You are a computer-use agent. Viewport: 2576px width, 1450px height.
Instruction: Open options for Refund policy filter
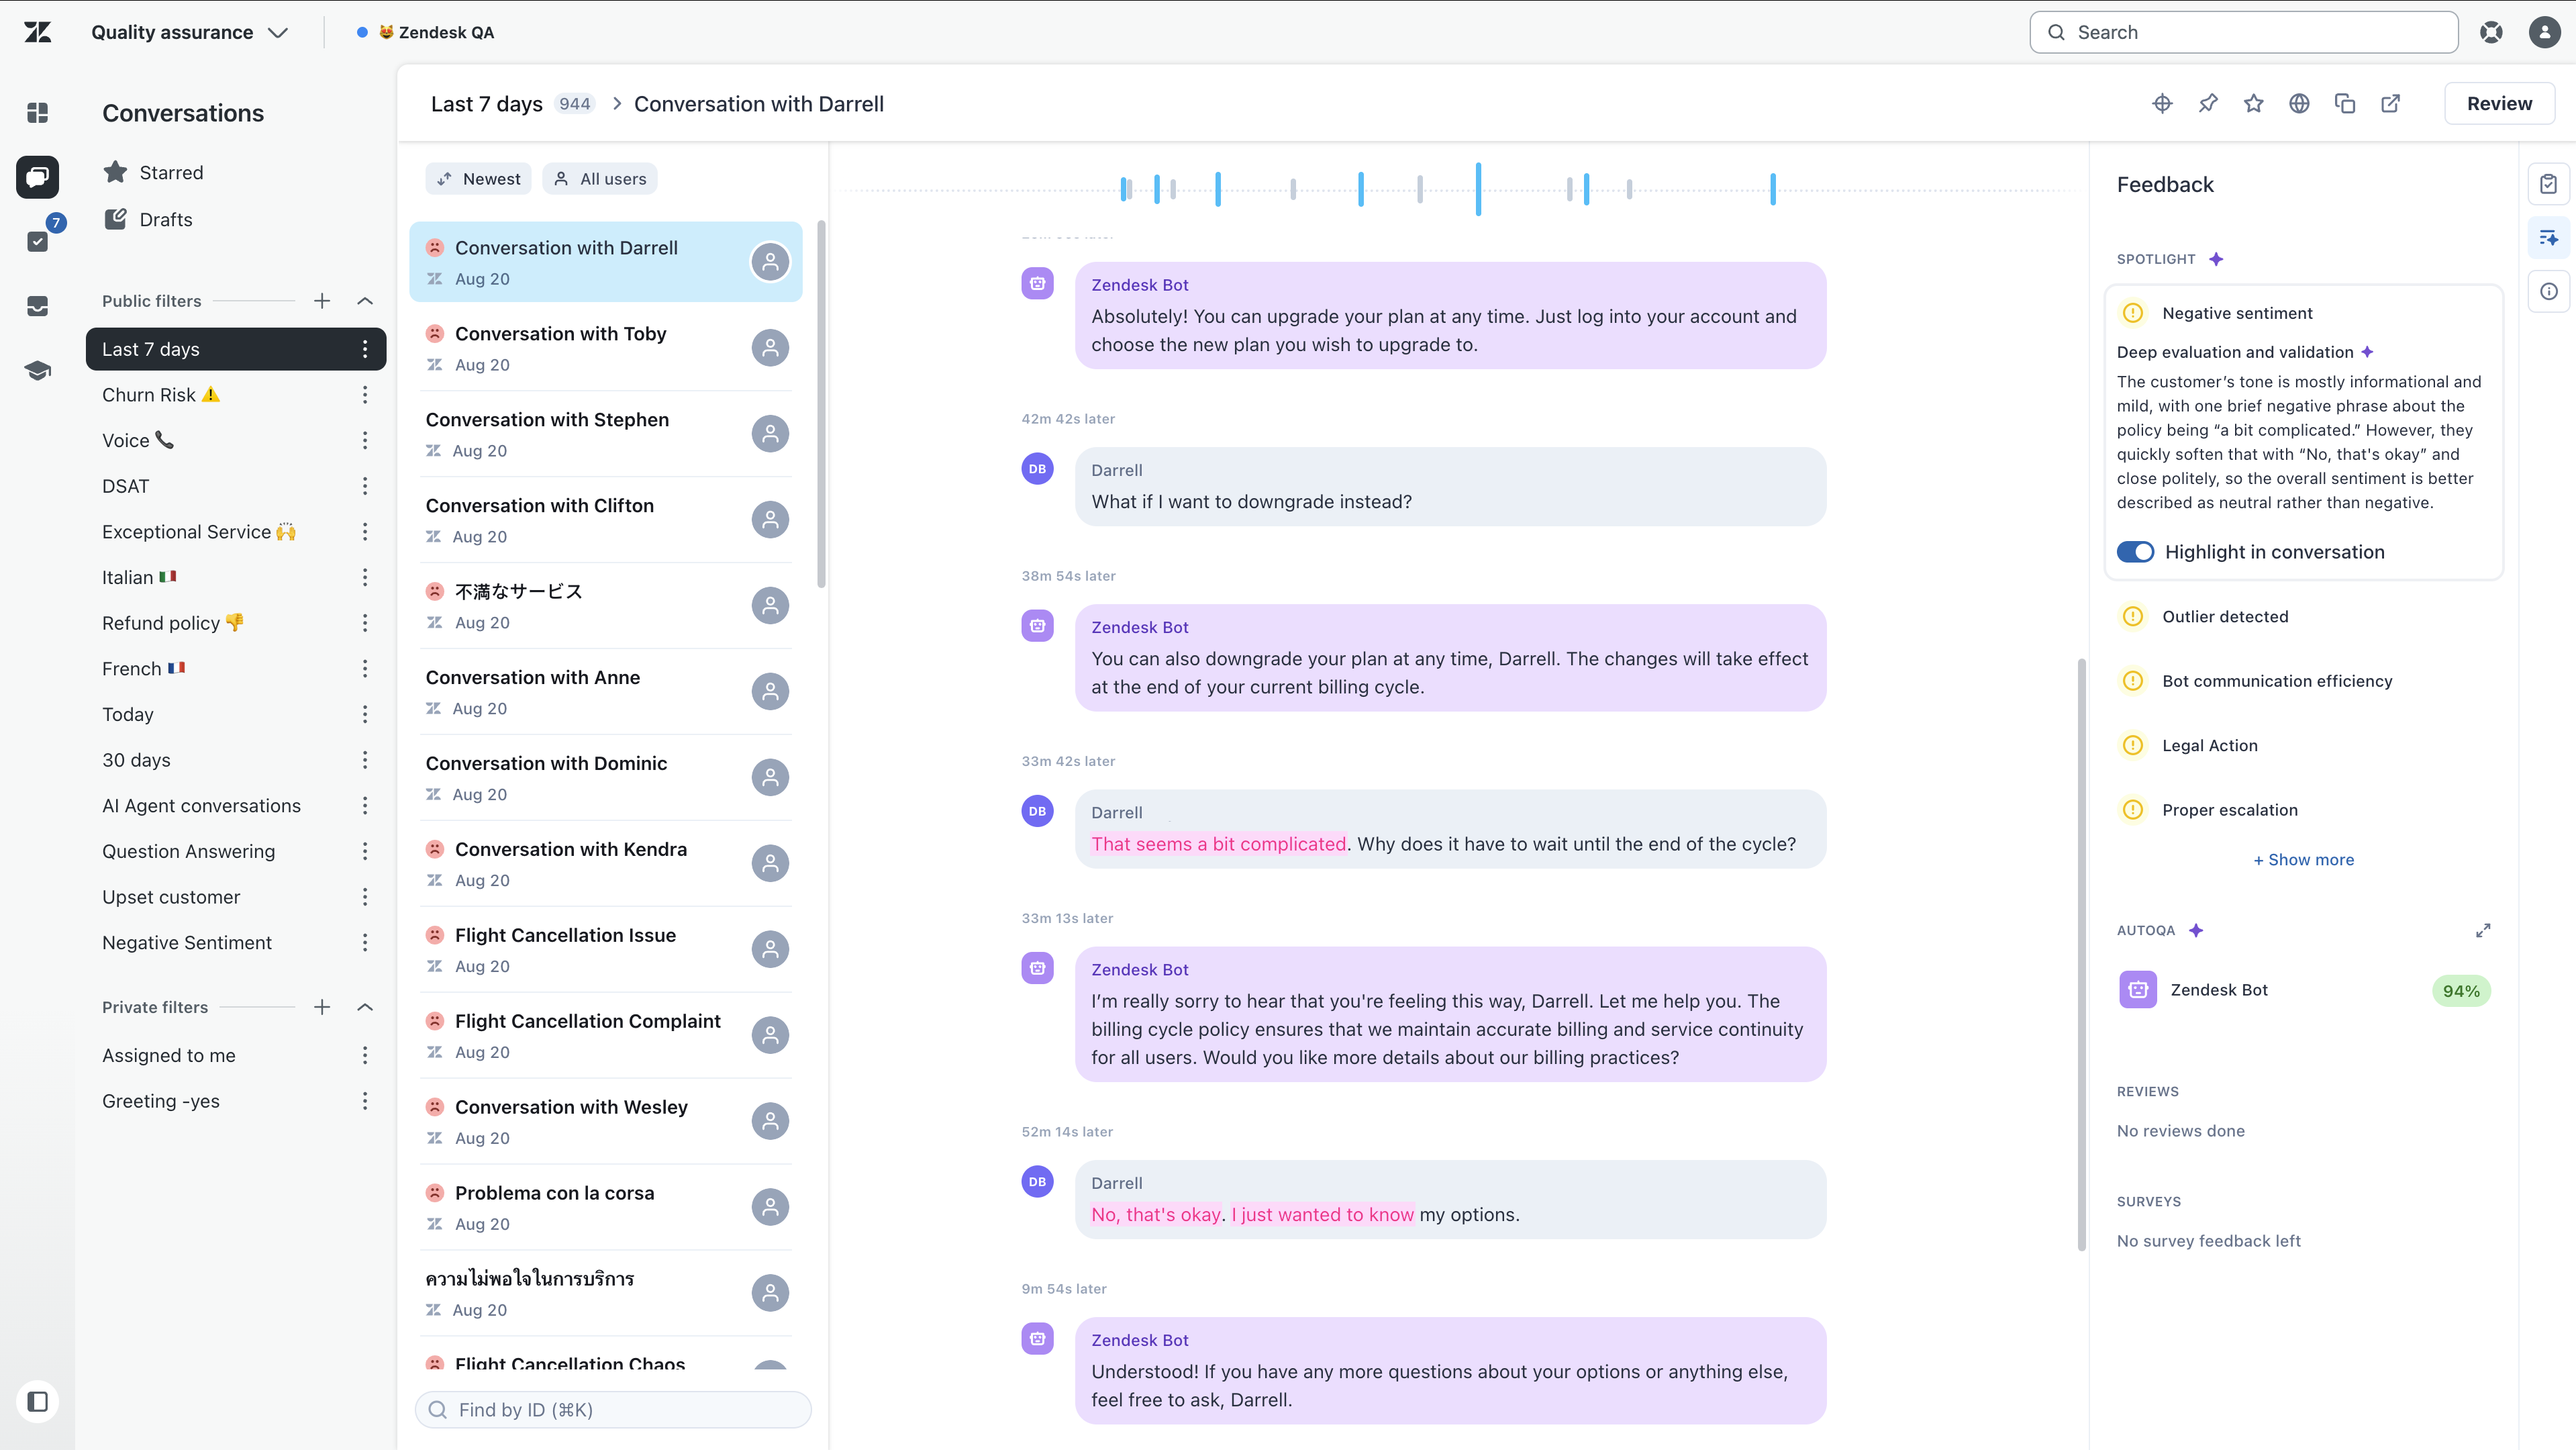(365, 623)
